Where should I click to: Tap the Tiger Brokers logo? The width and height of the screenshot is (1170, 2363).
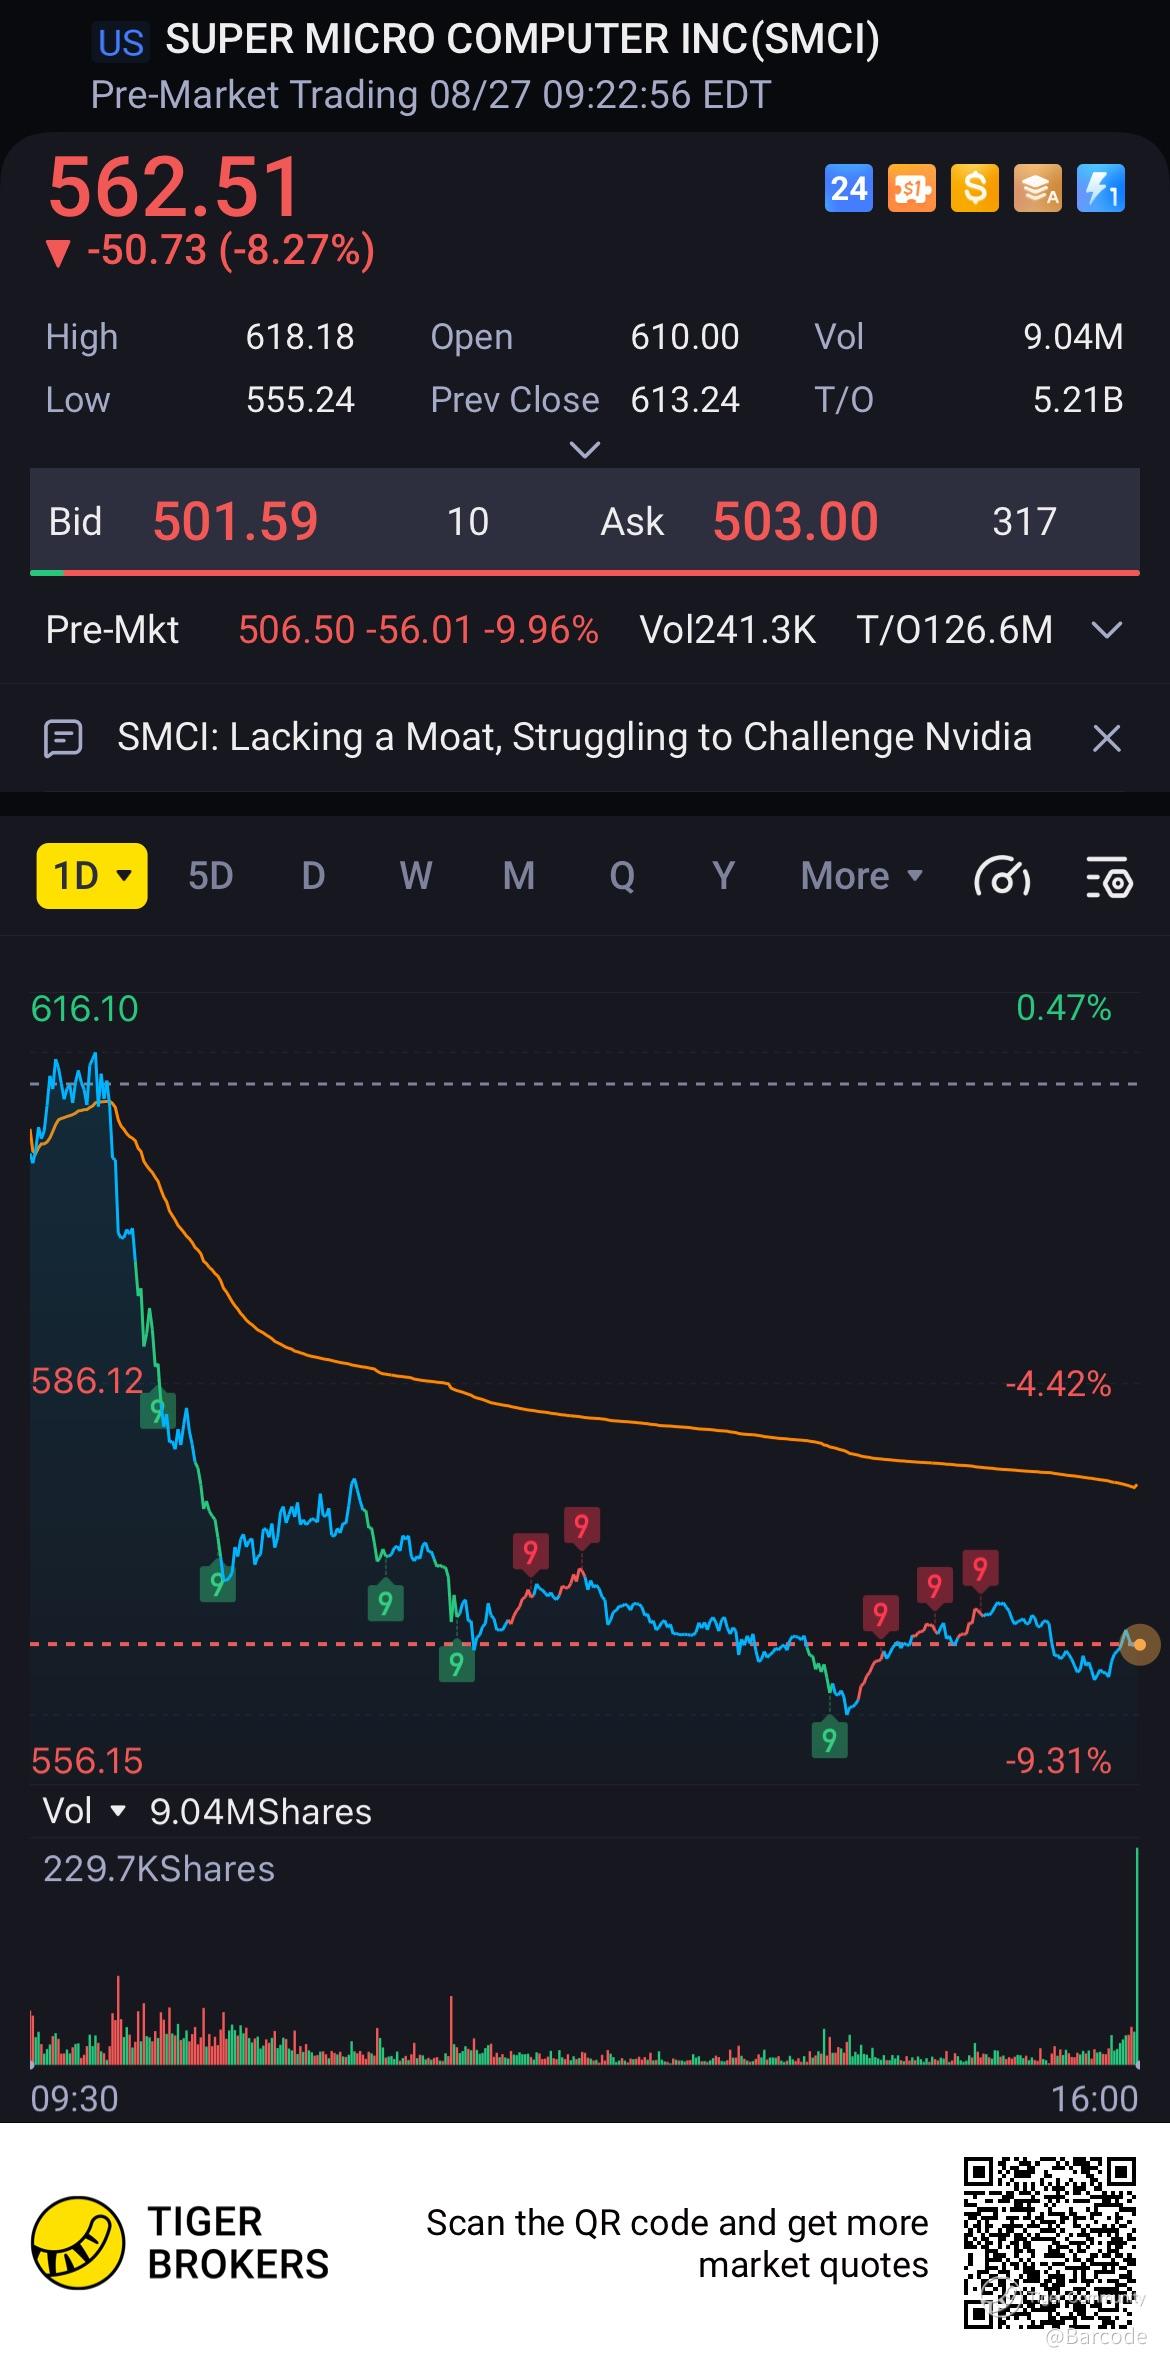pyautogui.click(x=78, y=2243)
